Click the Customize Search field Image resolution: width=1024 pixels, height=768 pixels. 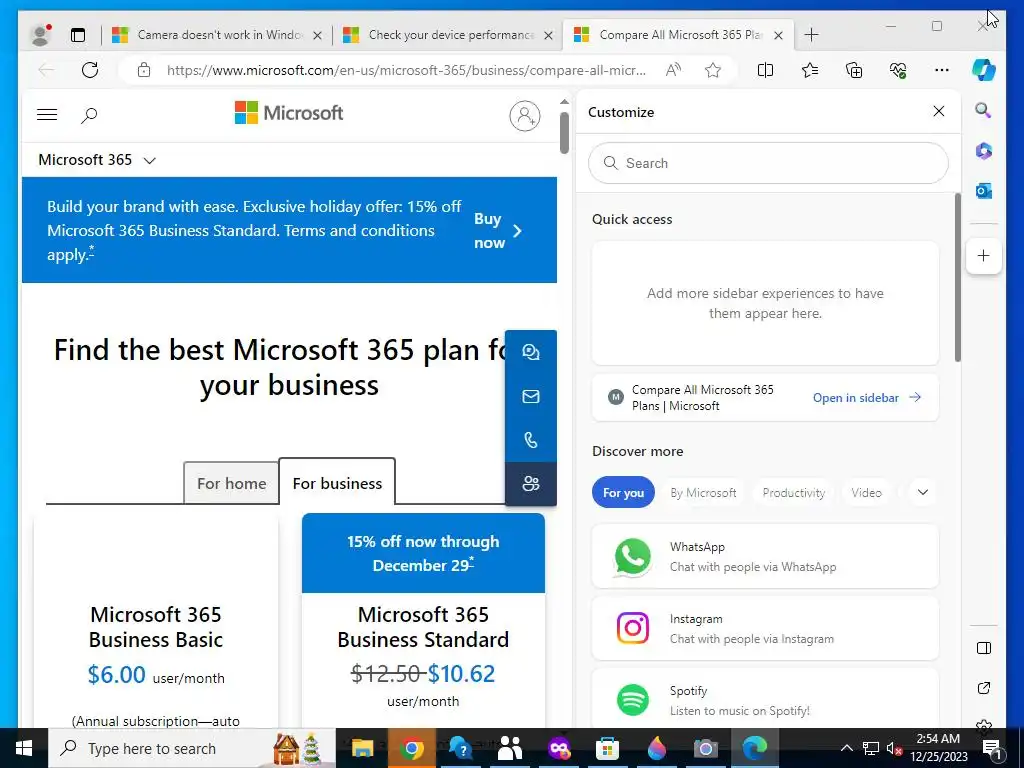pos(768,163)
